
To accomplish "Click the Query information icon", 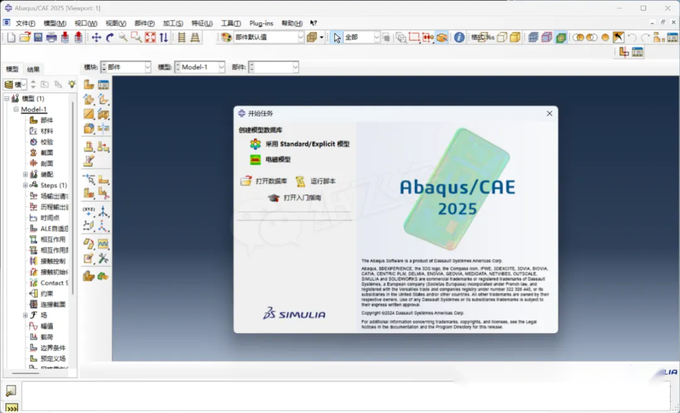I will coord(459,37).
